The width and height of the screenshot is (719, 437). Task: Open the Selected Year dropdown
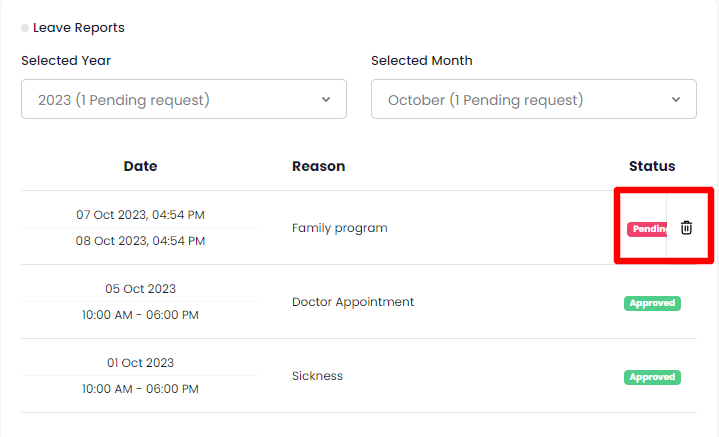183,100
